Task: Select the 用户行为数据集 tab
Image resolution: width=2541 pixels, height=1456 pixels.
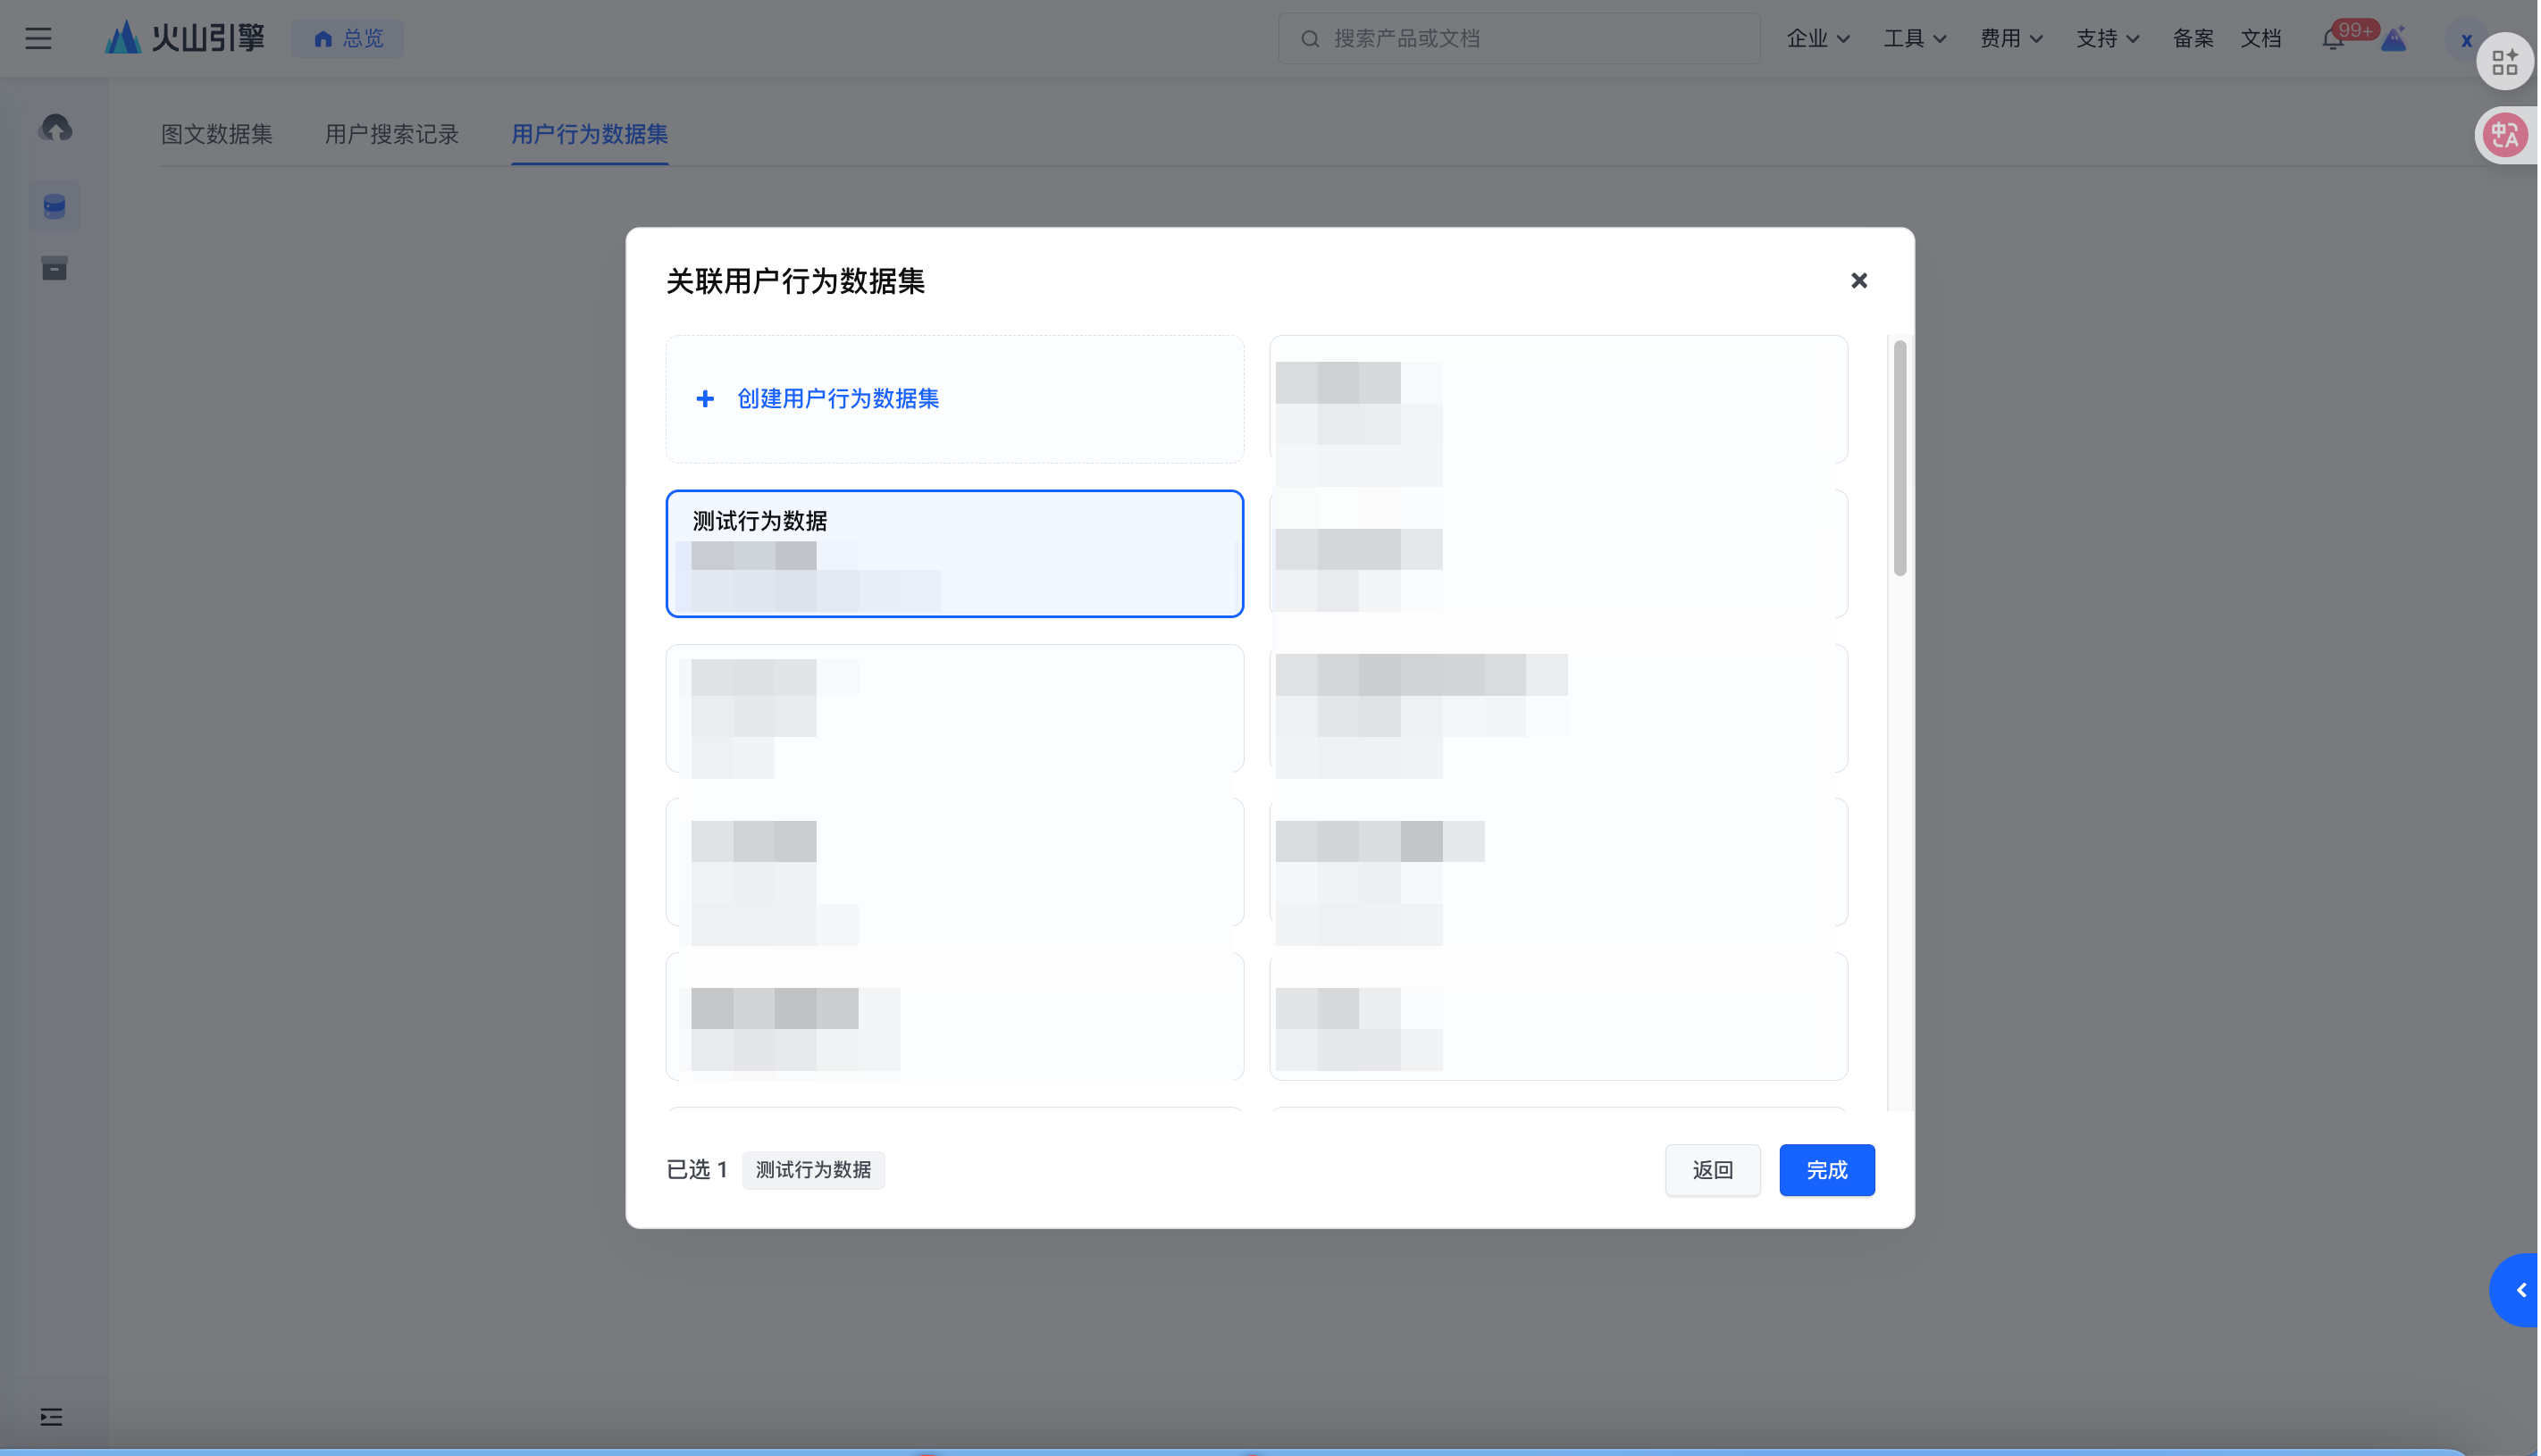Action: (x=590, y=134)
